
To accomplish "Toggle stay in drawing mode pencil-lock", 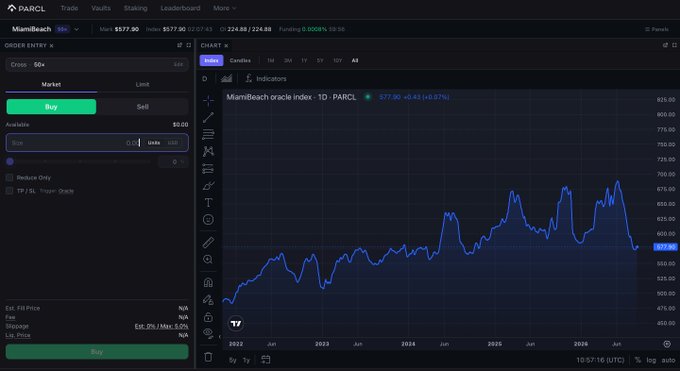I will [208, 299].
